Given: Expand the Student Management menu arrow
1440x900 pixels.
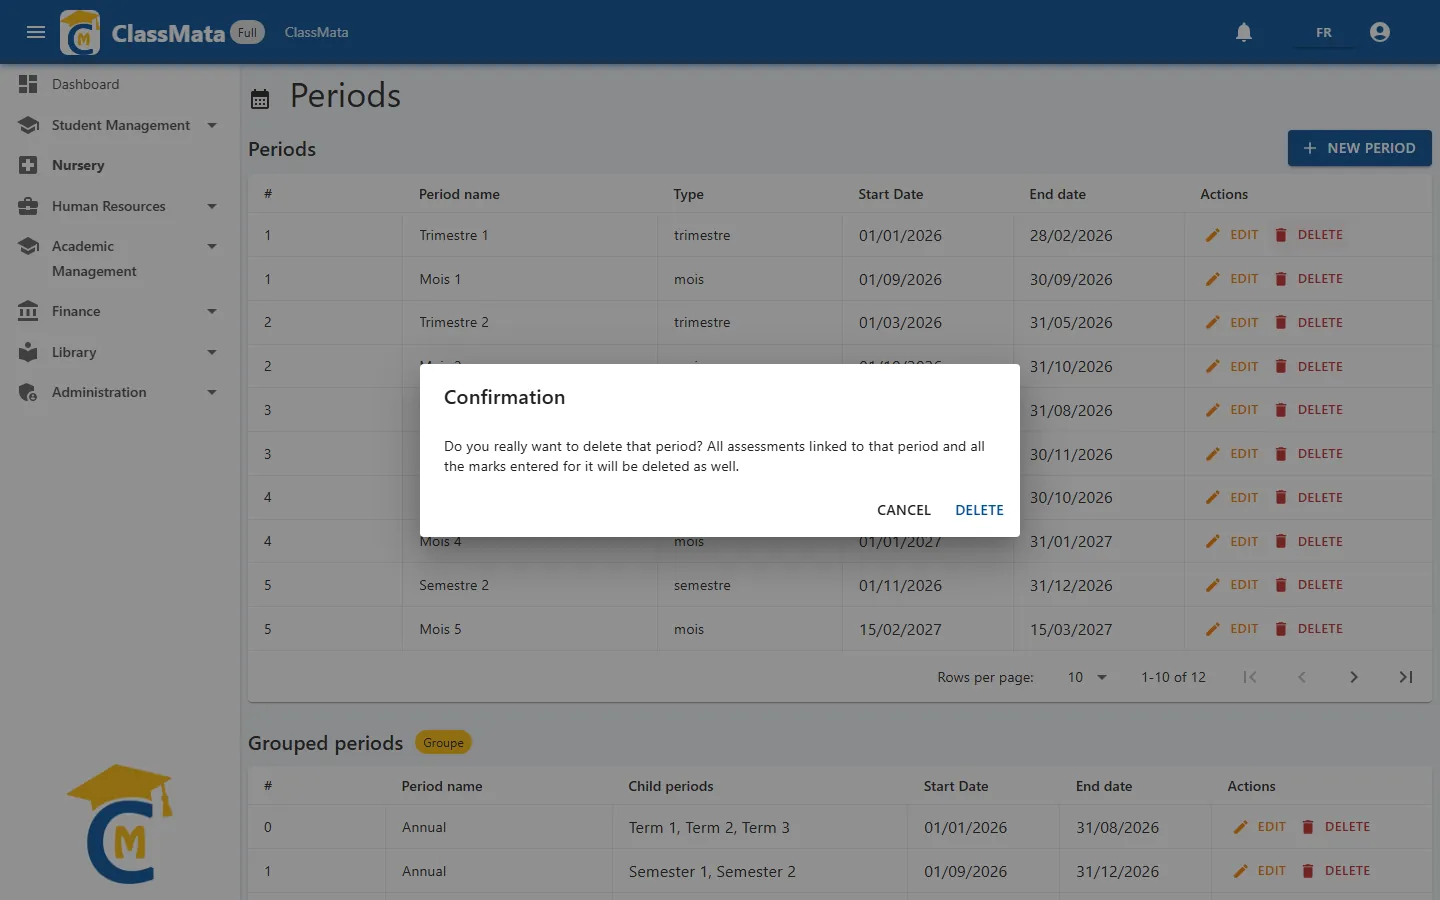Looking at the screenshot, I should pyautogui.click(x=212, y=125).
